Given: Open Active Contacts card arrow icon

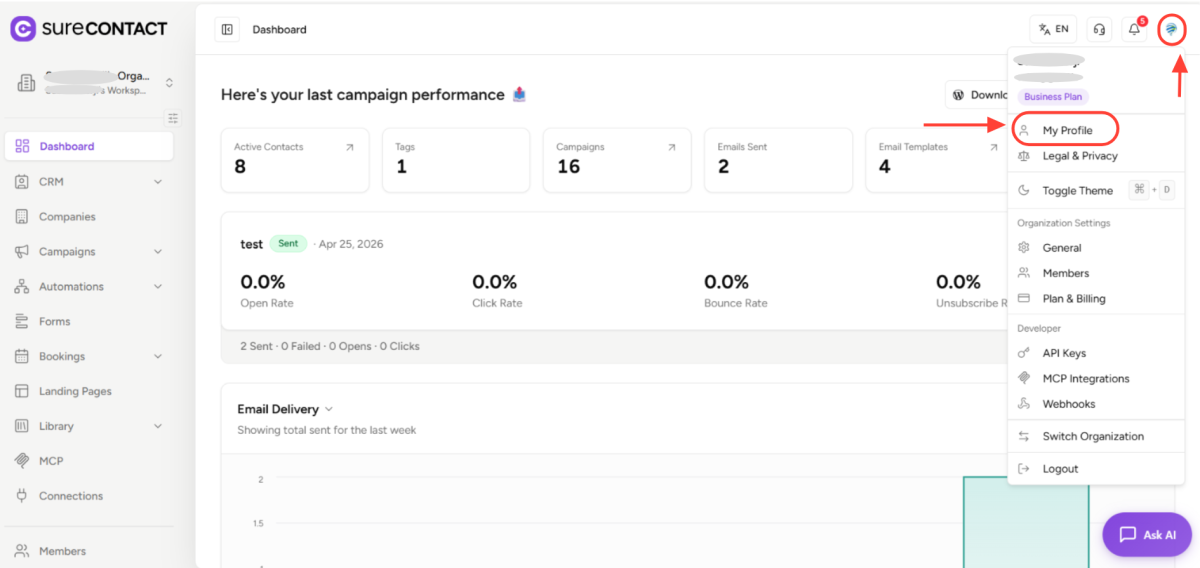Looking at the screenshot, I should pos(350,147).
